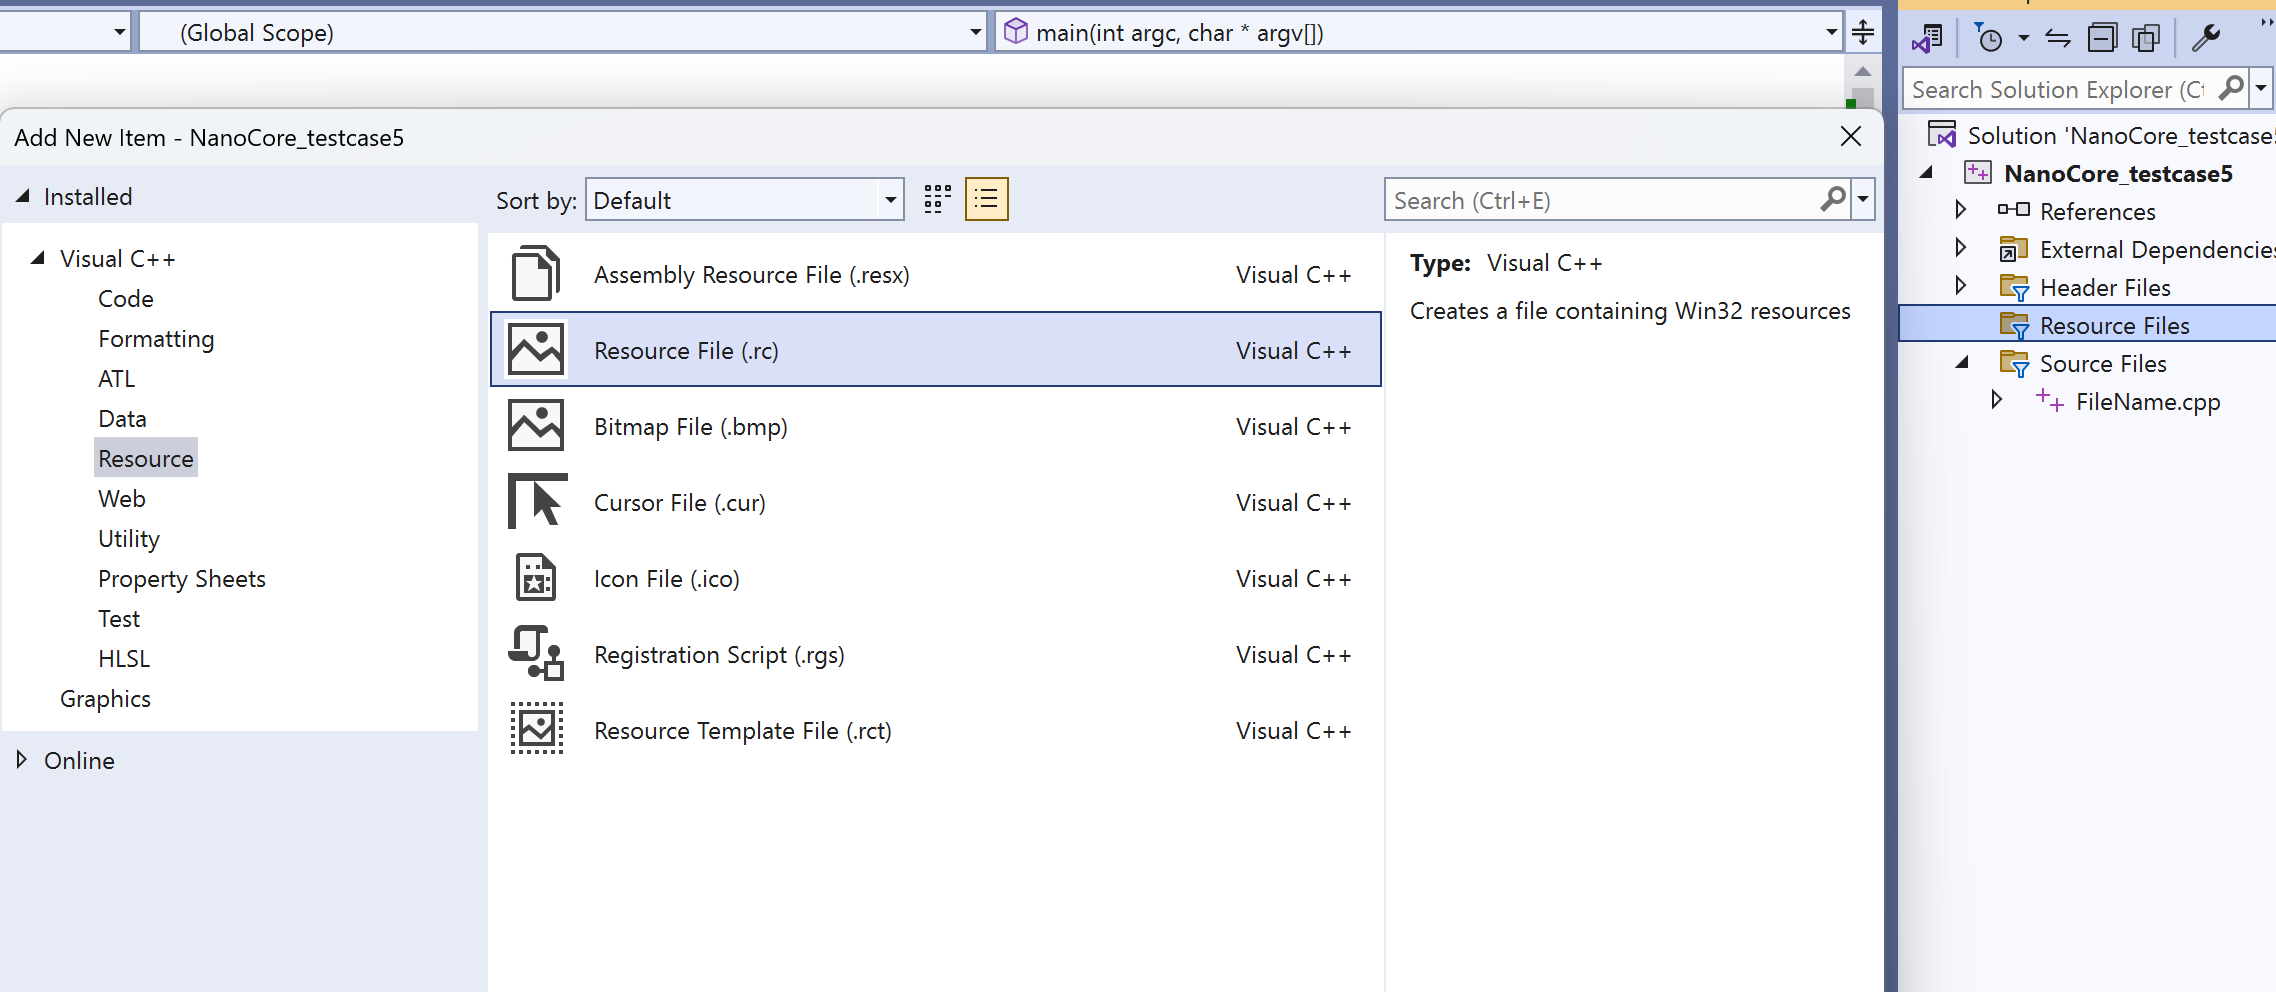The width and height of the screenshot is (2276, 992).
Task: Click the "Resource Template File (.rct)" name
Action: 742,730
